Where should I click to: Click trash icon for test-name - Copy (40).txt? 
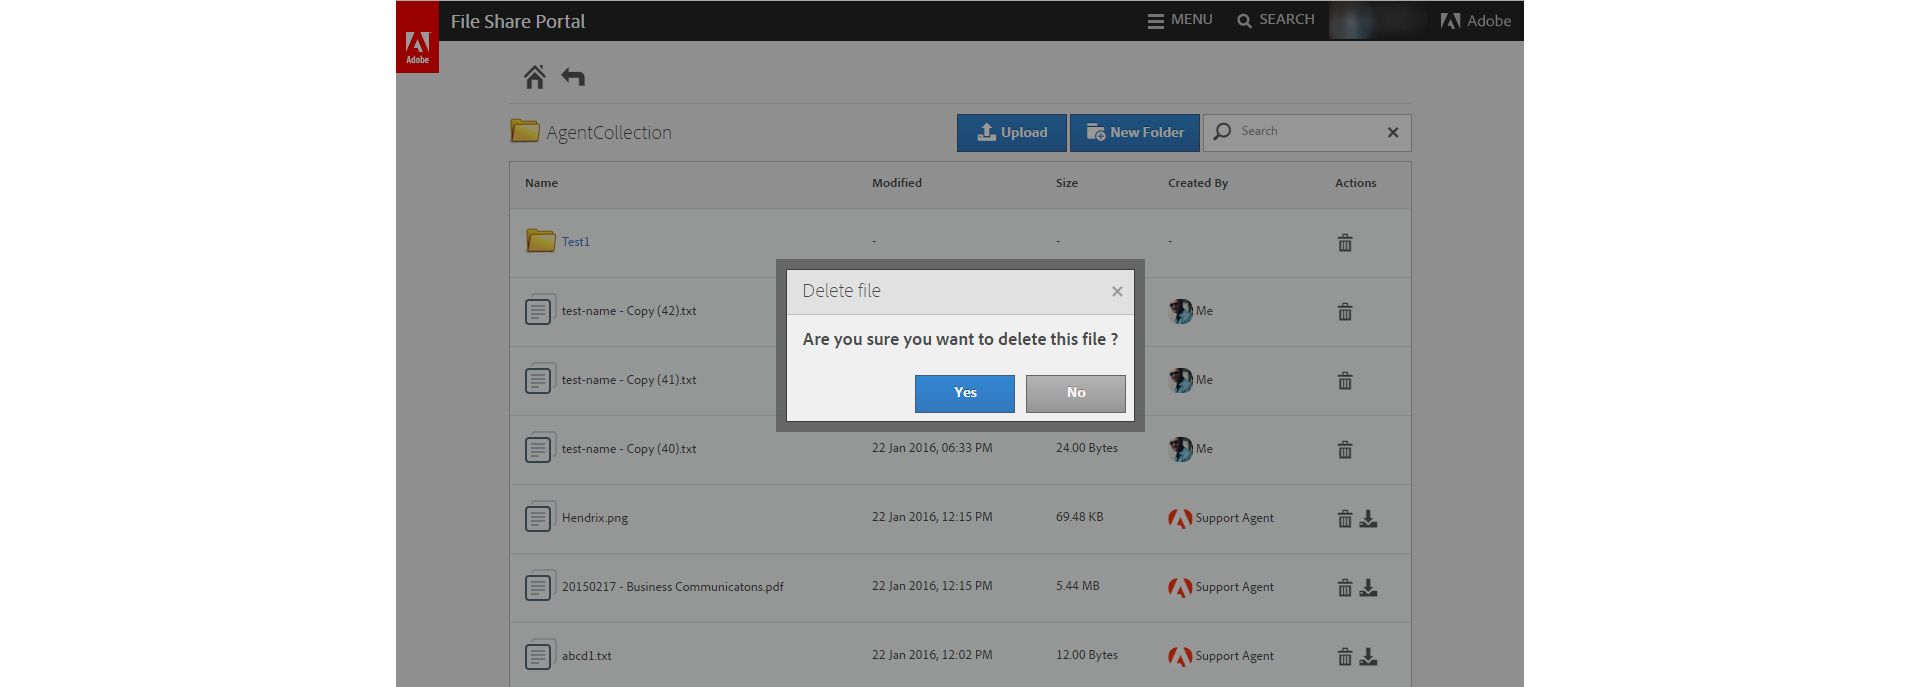pyautogui.click(x=1345, y=450)
